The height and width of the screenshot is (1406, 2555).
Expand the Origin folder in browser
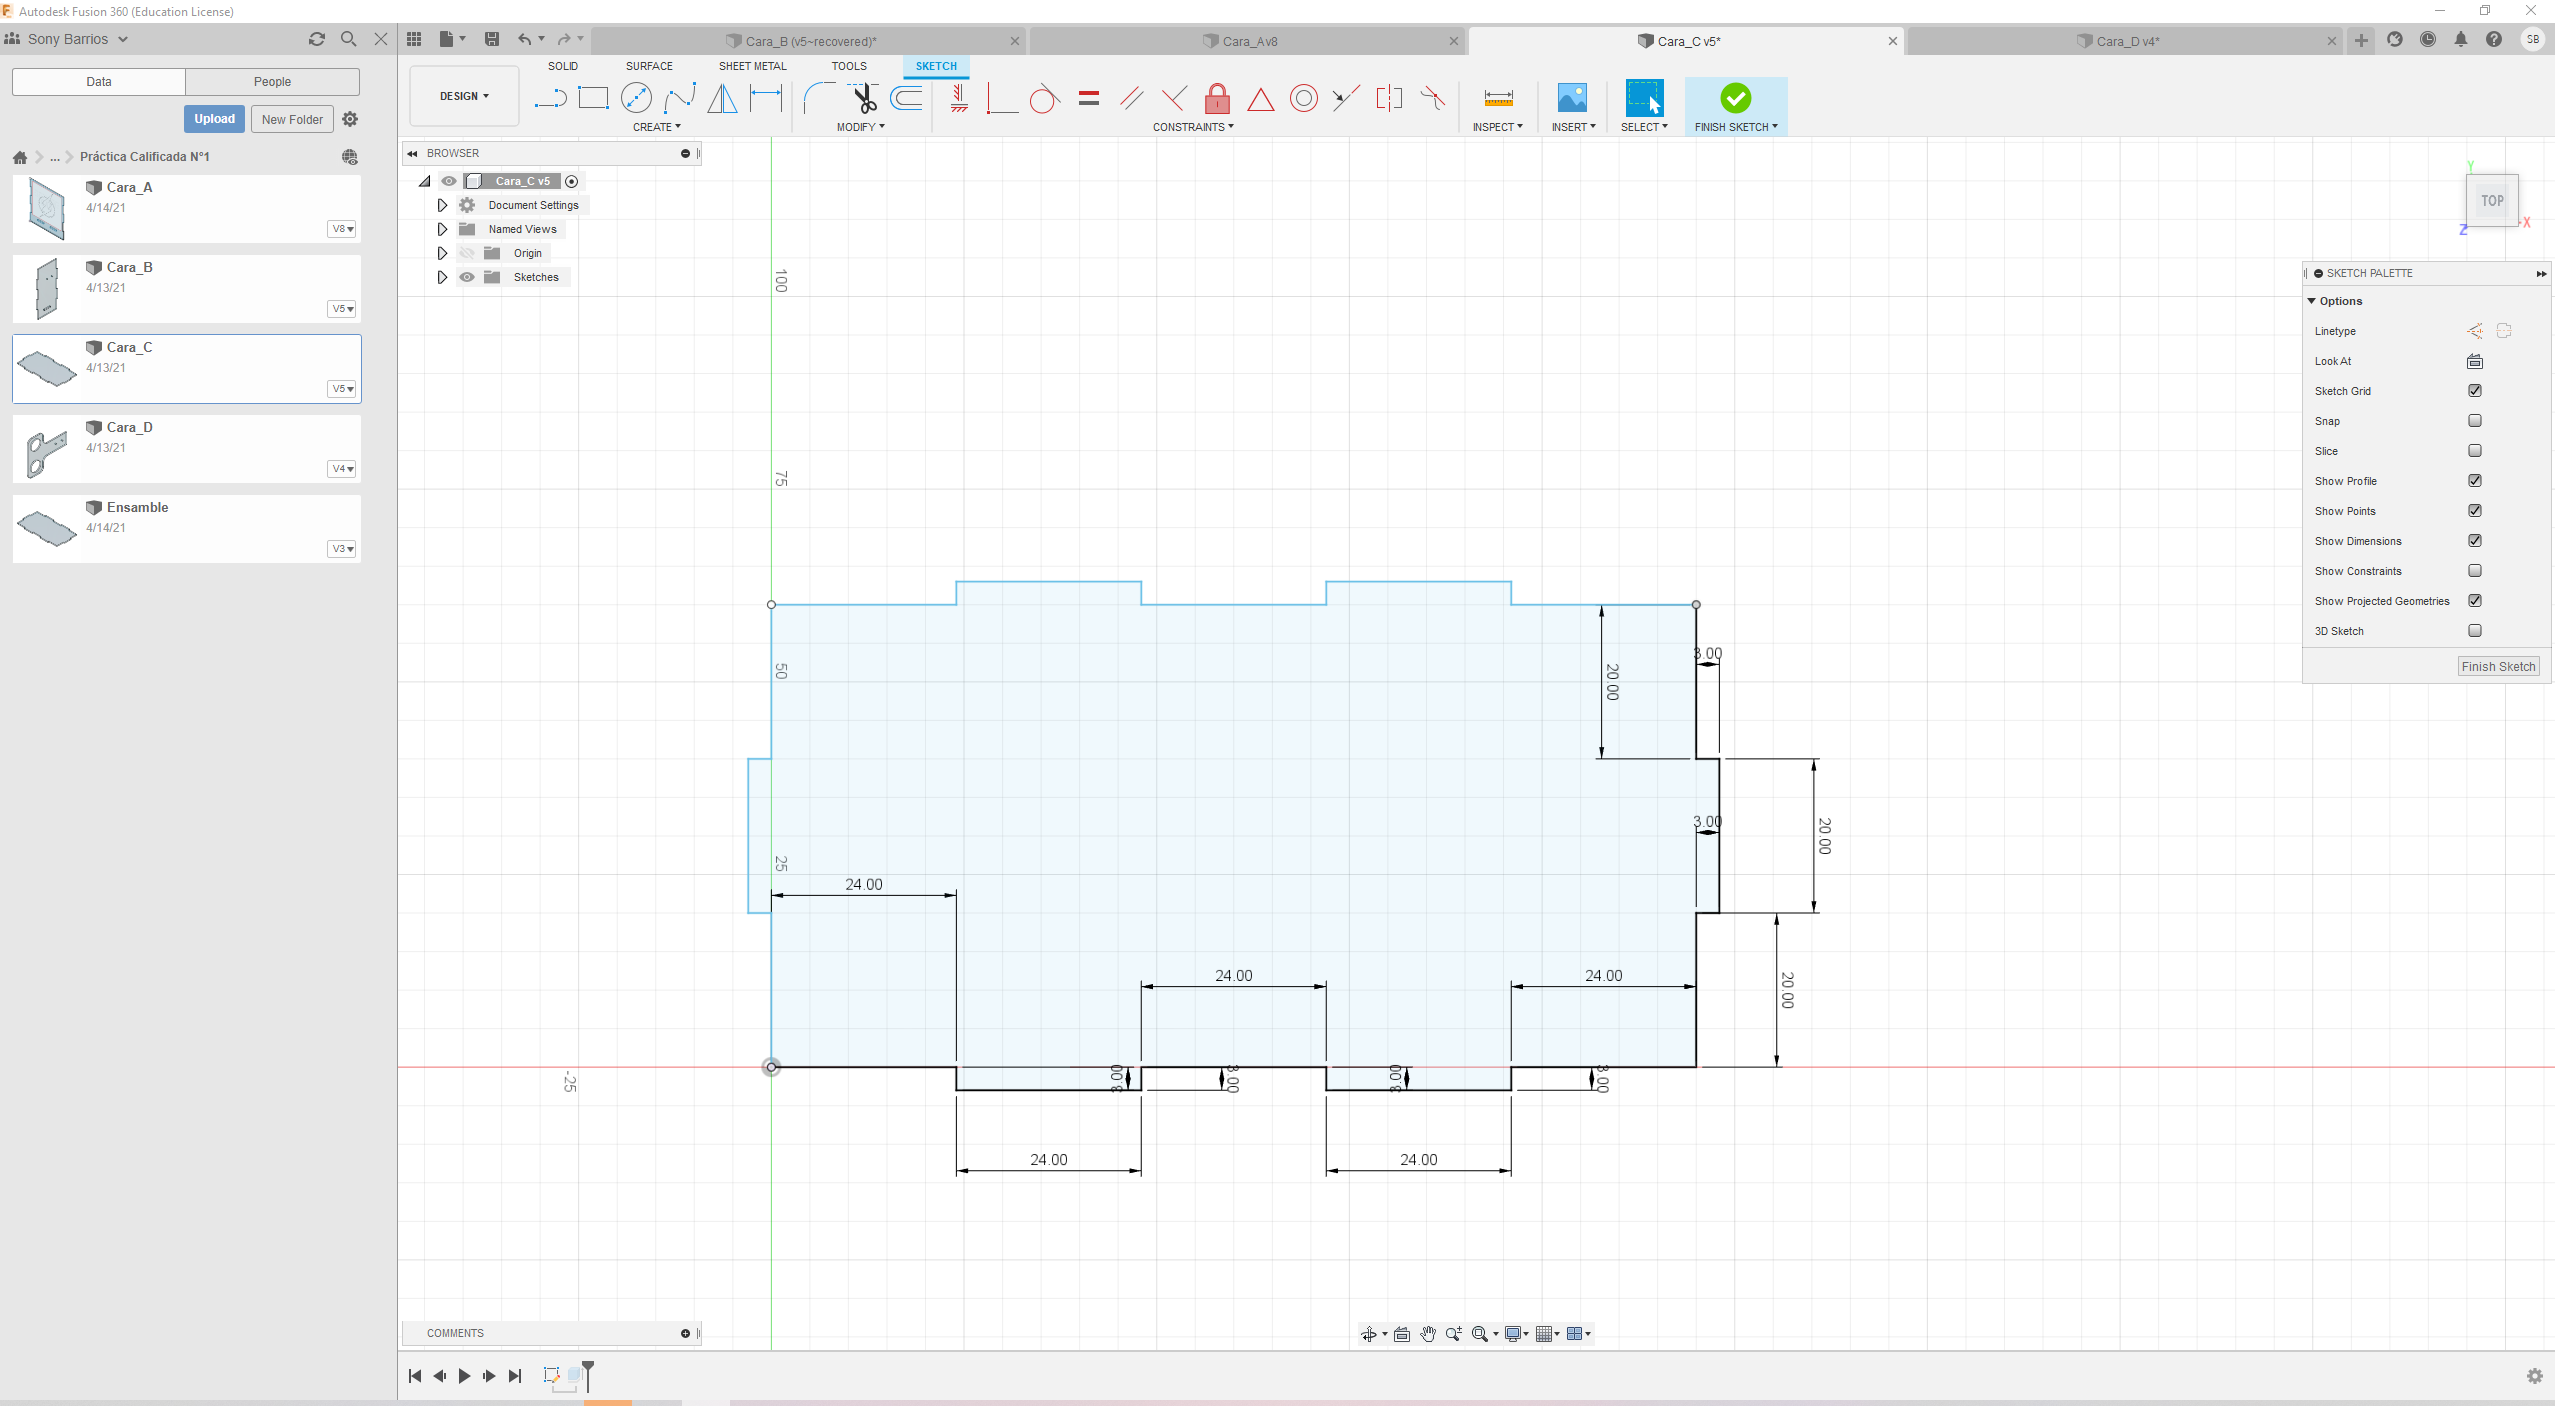pos(443,253)
